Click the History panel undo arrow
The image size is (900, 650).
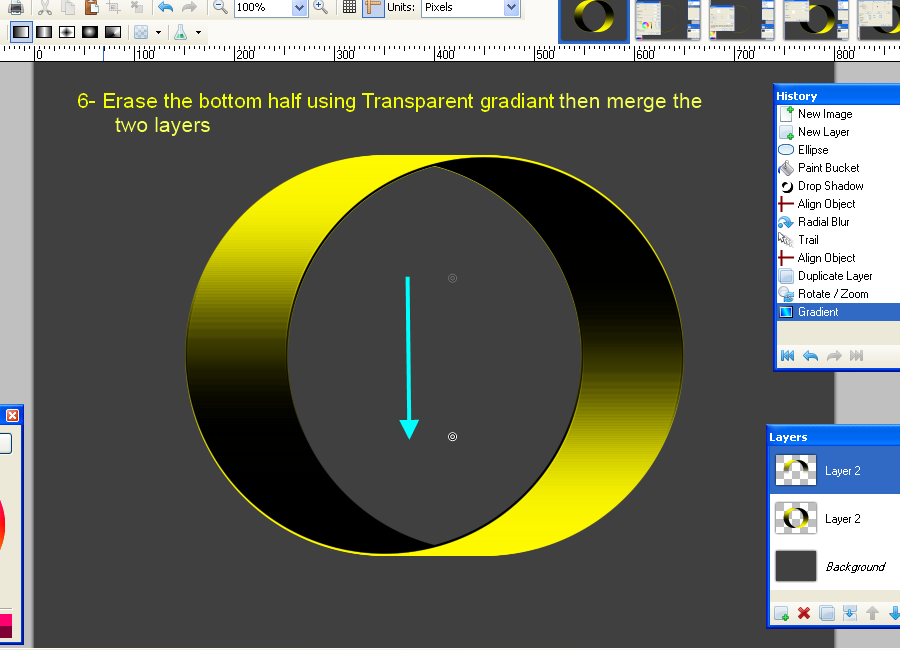(x=810, y=355)
